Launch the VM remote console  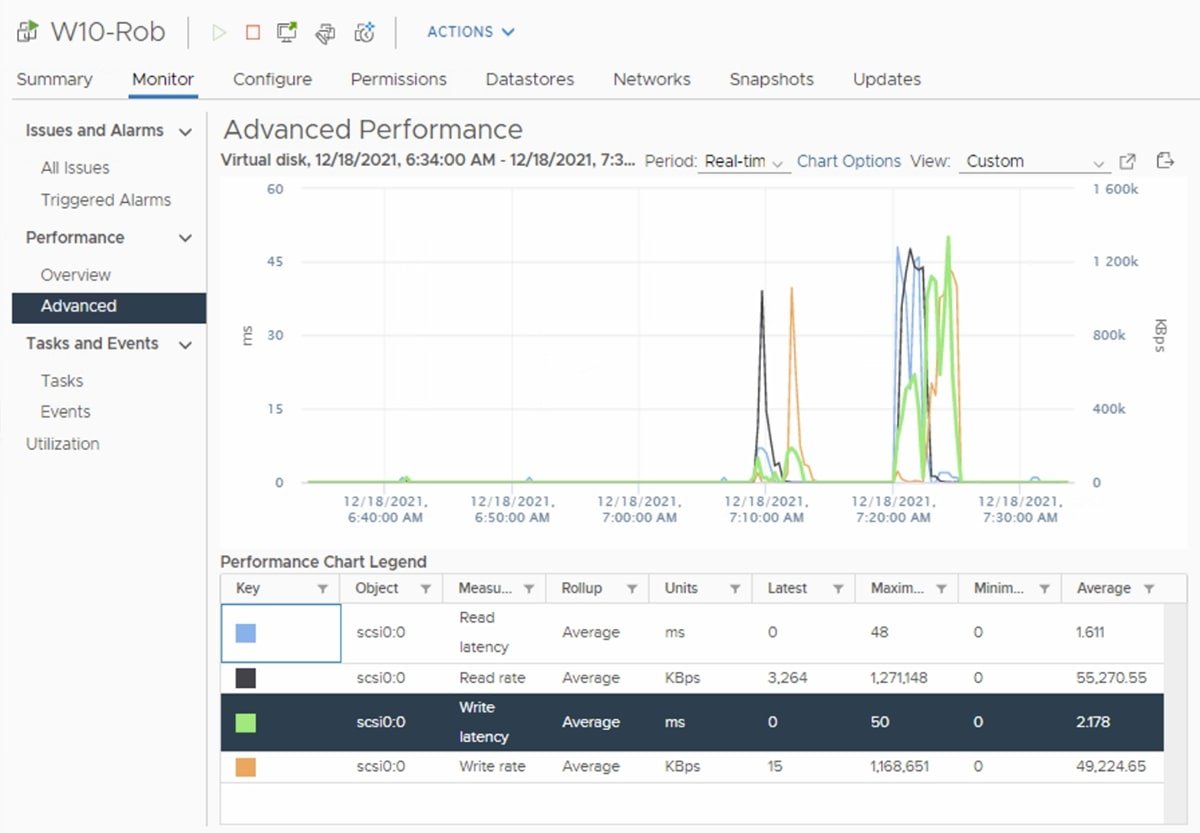coord(287,31)
